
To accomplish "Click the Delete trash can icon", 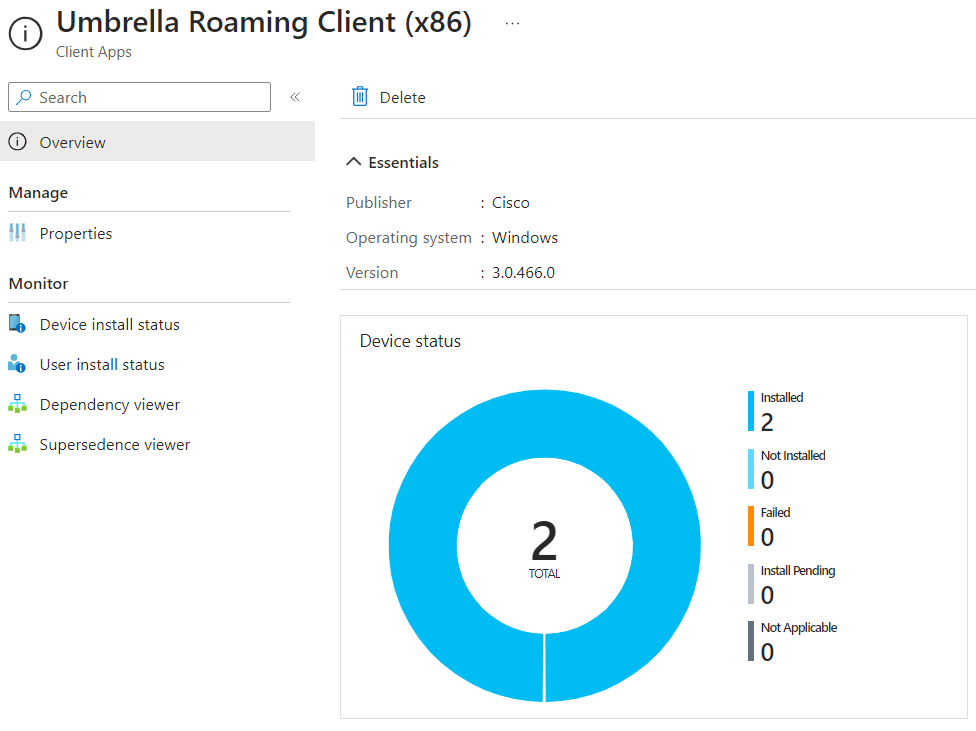I will click(x=360, y=97).
